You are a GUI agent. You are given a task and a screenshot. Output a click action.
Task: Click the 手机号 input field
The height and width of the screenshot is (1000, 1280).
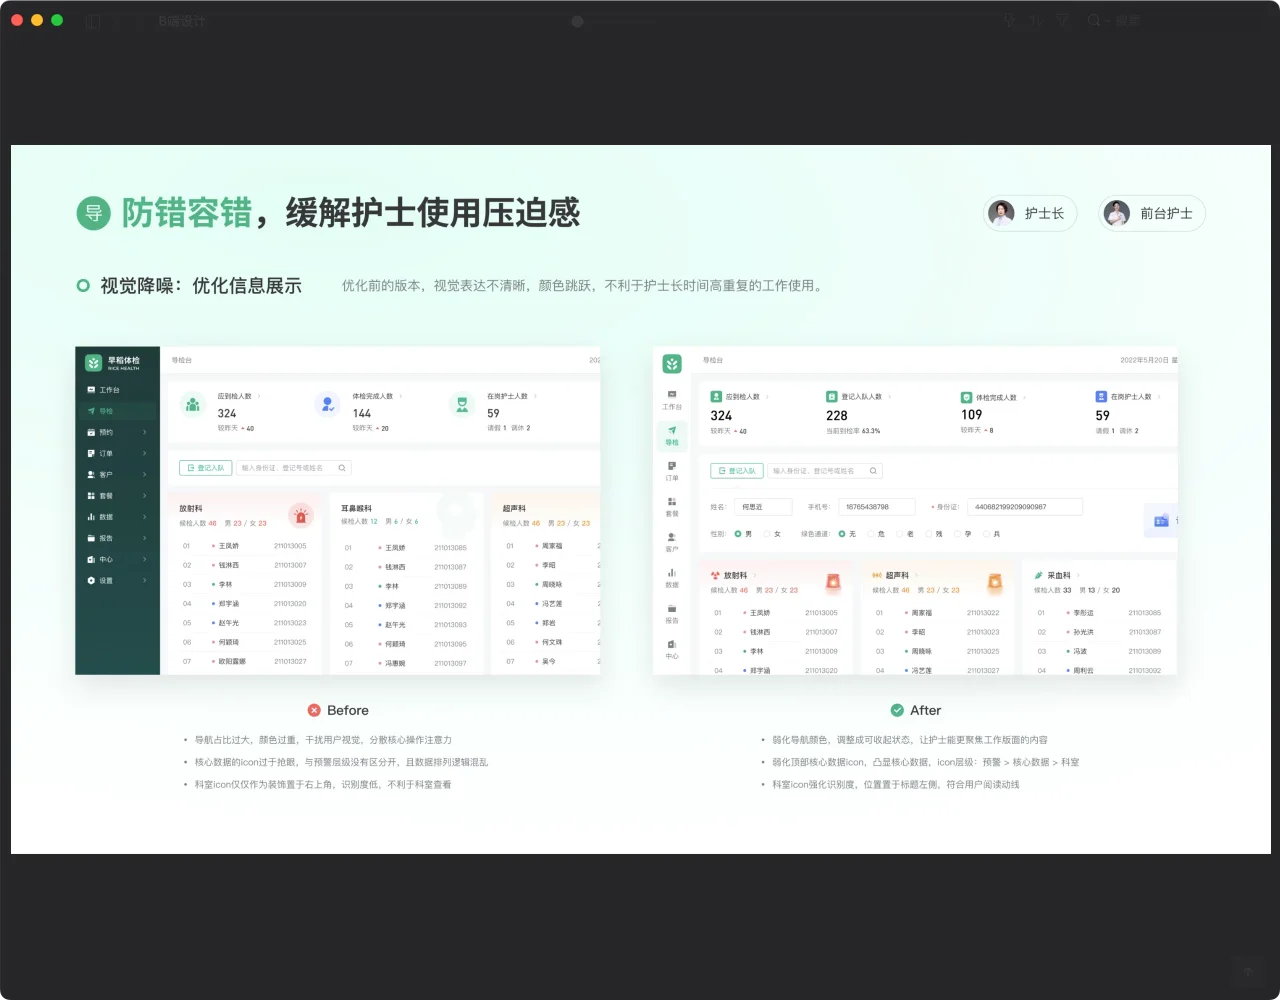click(x=876, y=507)
